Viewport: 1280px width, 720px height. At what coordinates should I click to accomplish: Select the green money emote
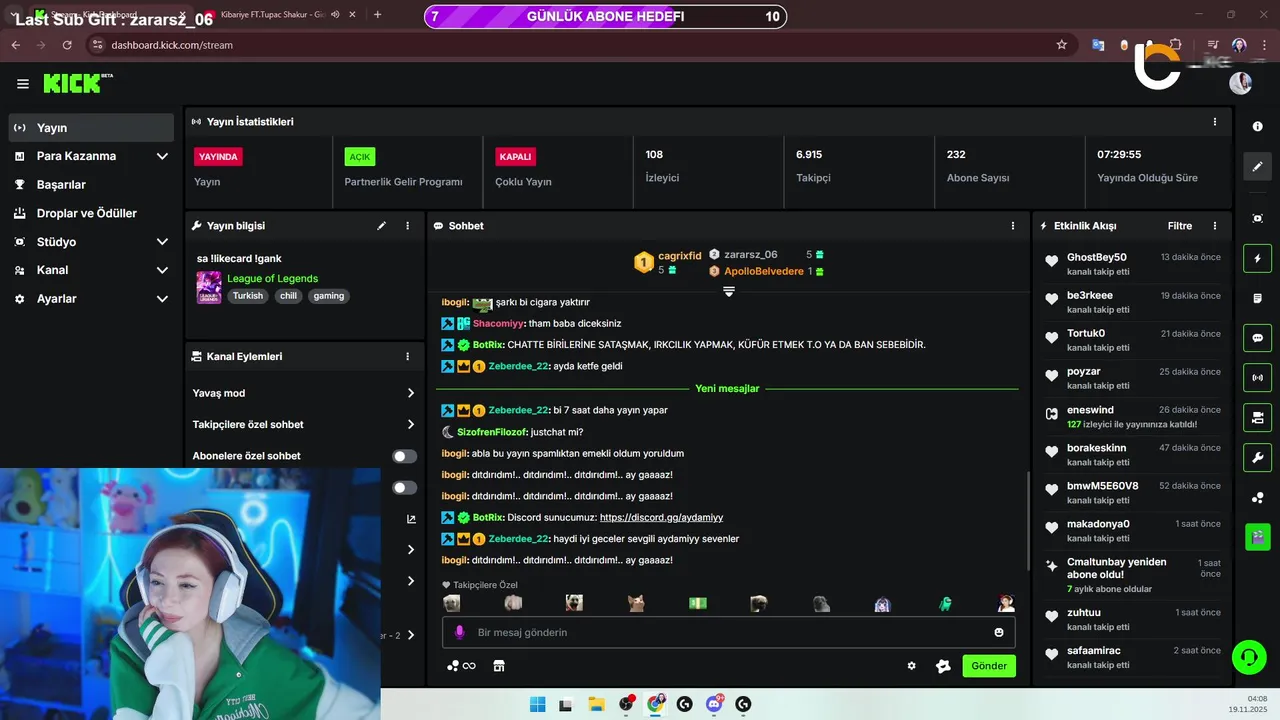point(698,603)
